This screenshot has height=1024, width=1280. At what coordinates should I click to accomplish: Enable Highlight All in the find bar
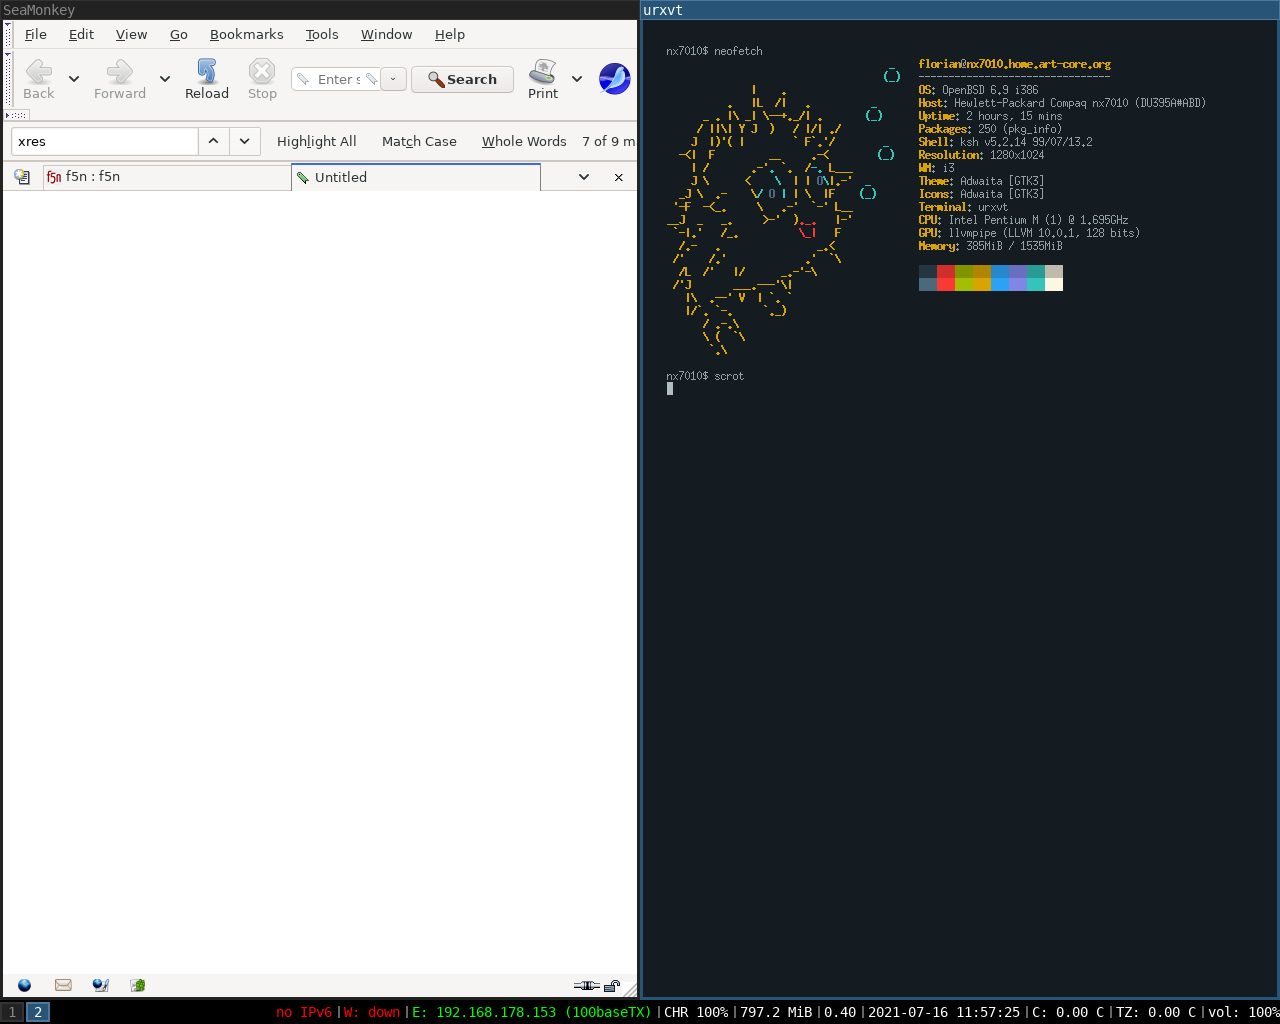[x=317, y=141]
